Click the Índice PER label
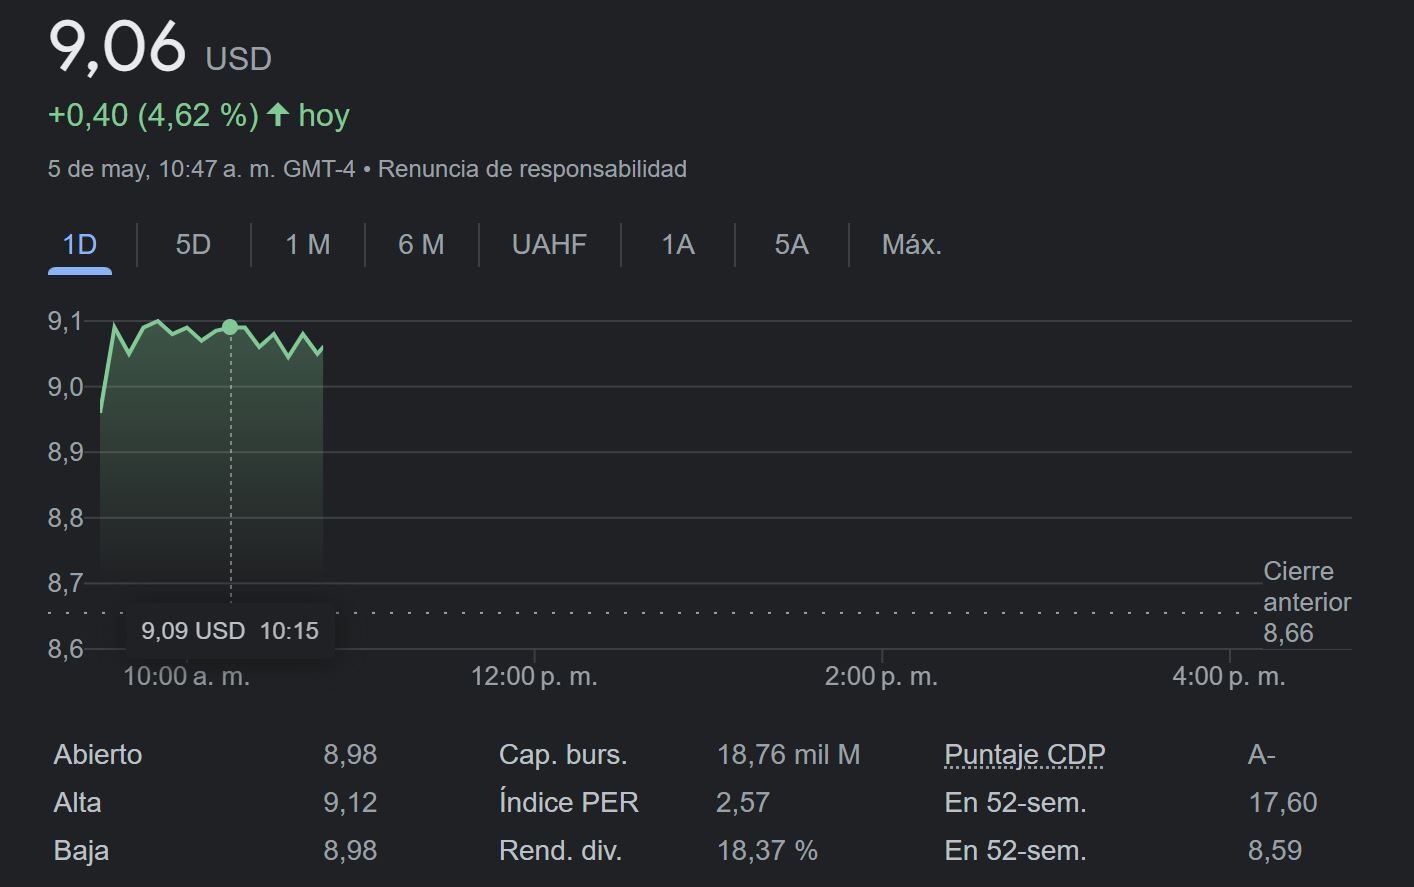The image size is (1414, 887). pos(568,803)
